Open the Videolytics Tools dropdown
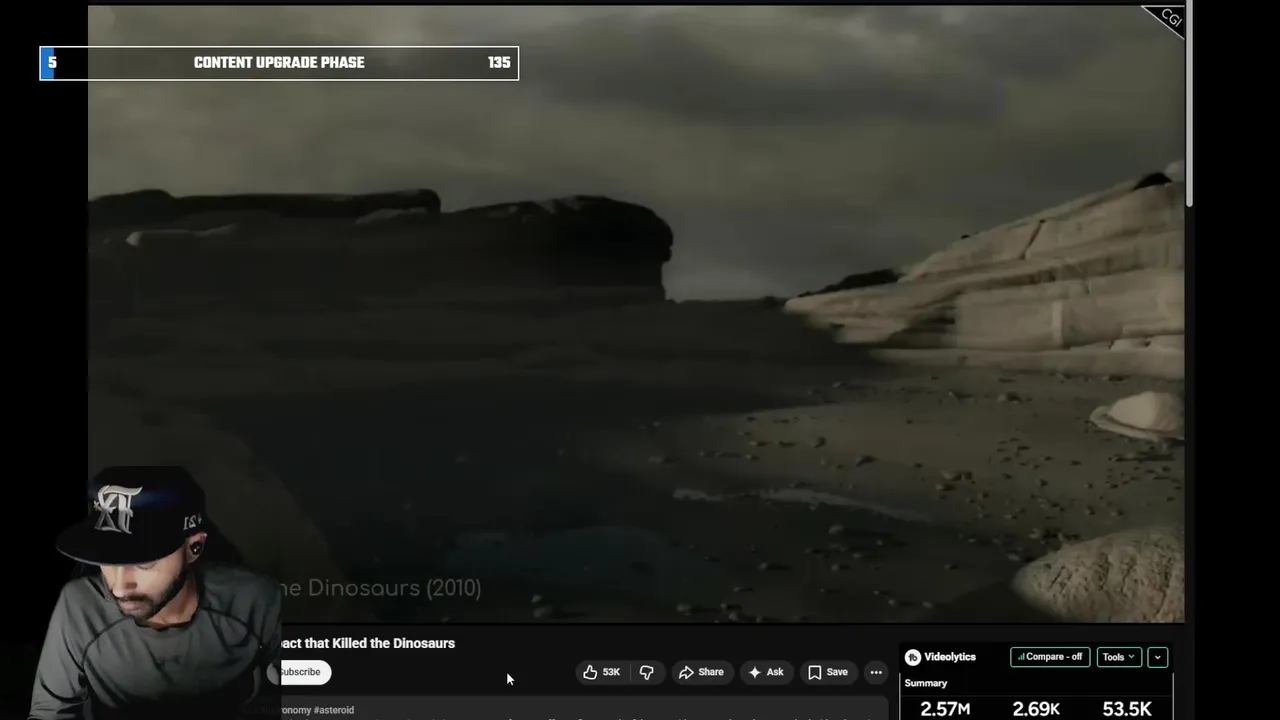Screen dimensions: 1280x720 (1118, 657)
